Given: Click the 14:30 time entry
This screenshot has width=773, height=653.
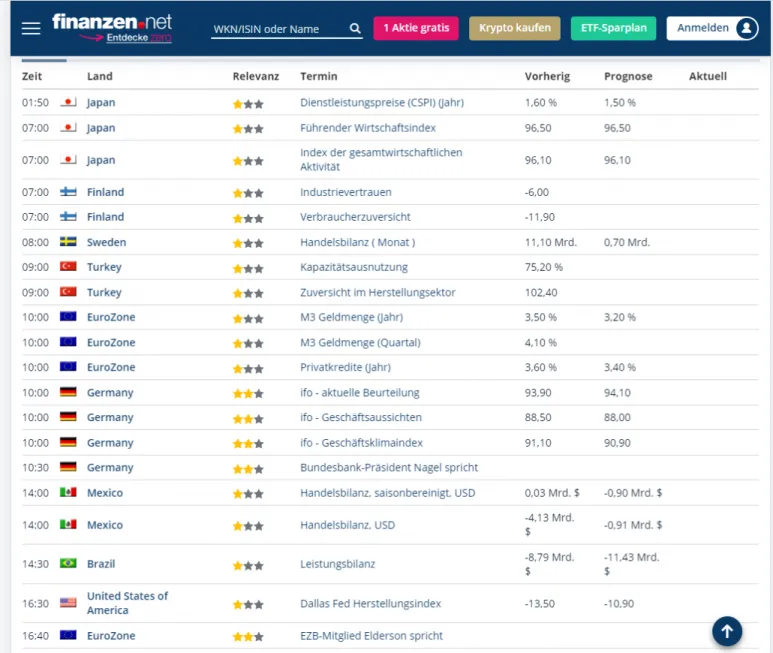Looking at the screenshot, I should tap(35, 564).
